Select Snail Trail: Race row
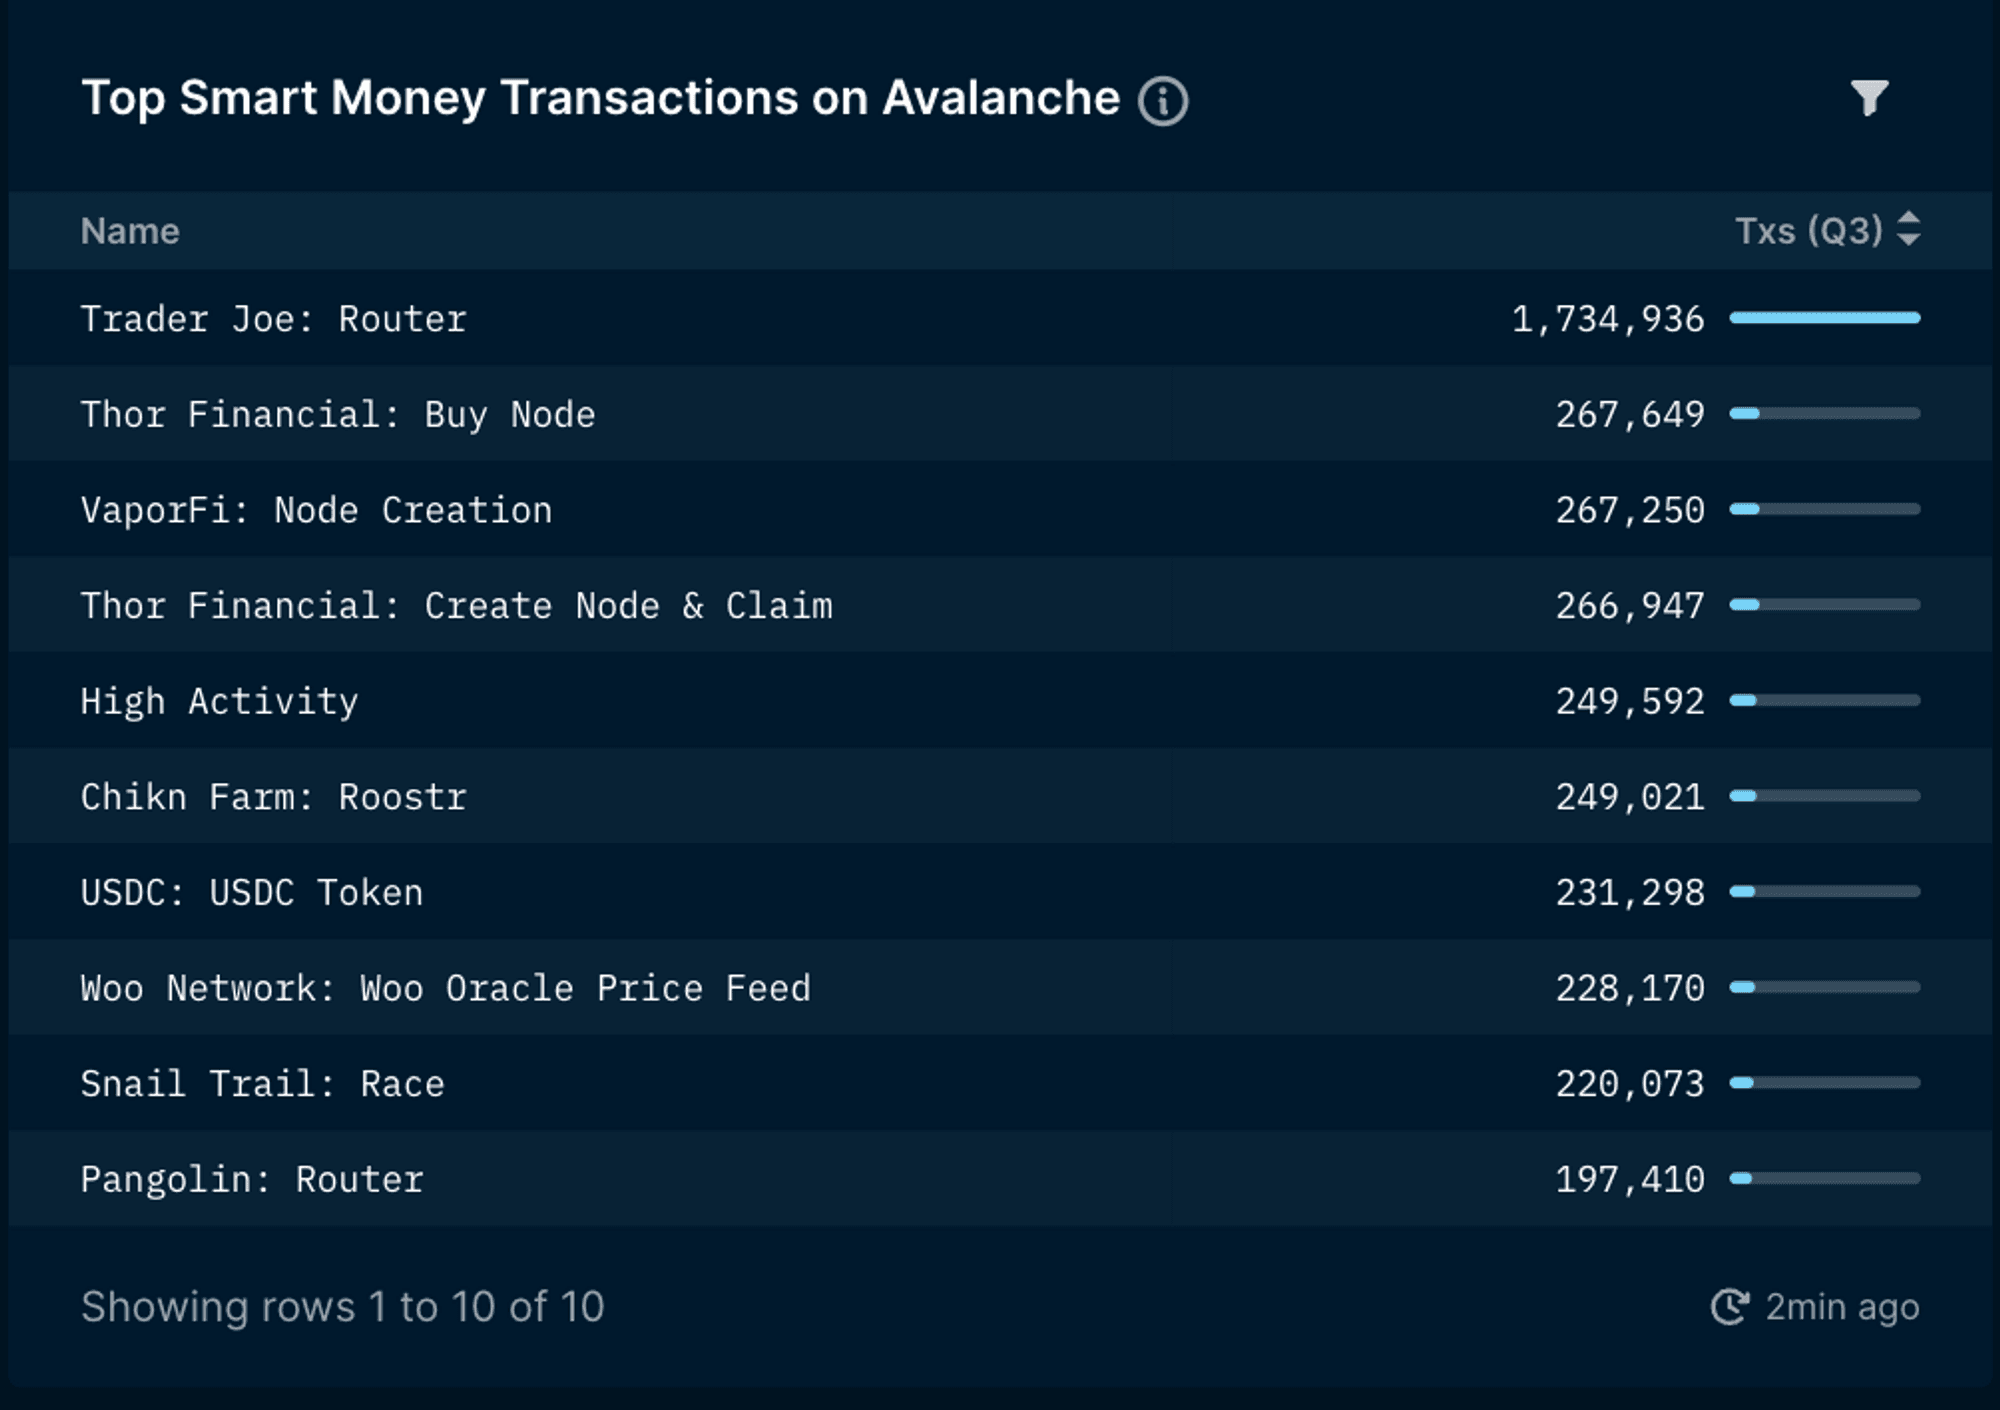The image size is (2000, 1410). 1000,1083
